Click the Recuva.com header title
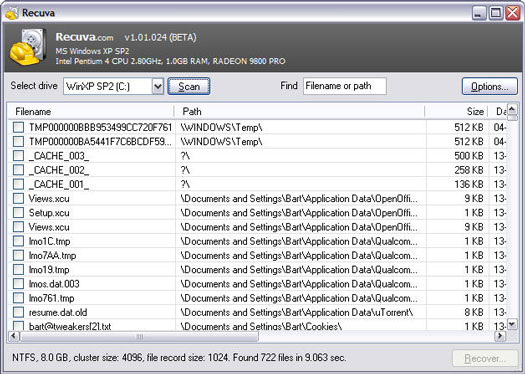The width and height of the screenshot is (525, 374). 84,37
